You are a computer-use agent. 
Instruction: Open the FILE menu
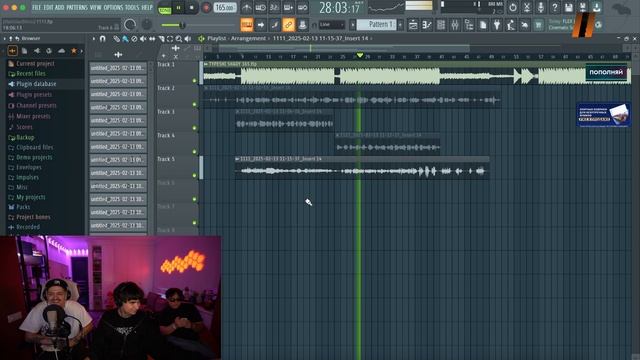tap(36, 7)
